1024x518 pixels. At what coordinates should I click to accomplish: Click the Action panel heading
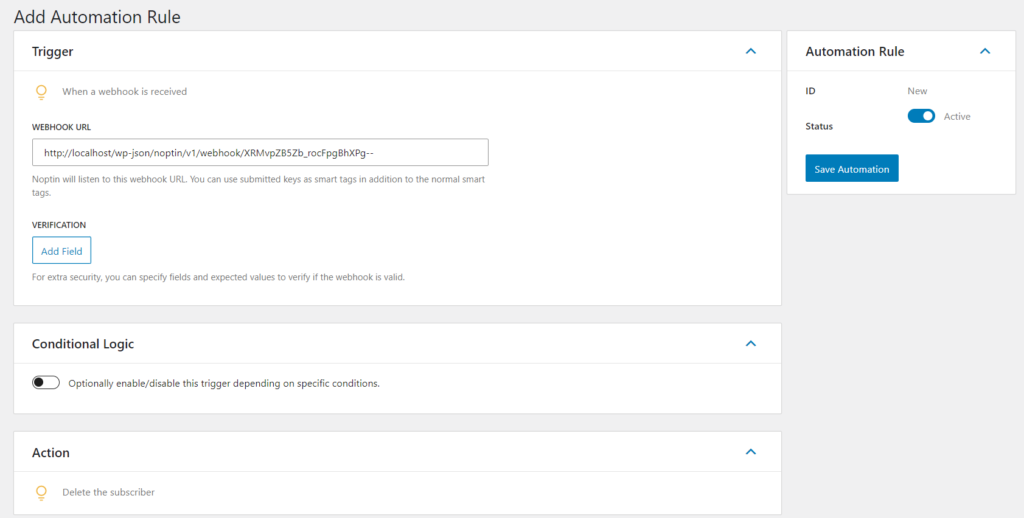[x=51, y=453]
